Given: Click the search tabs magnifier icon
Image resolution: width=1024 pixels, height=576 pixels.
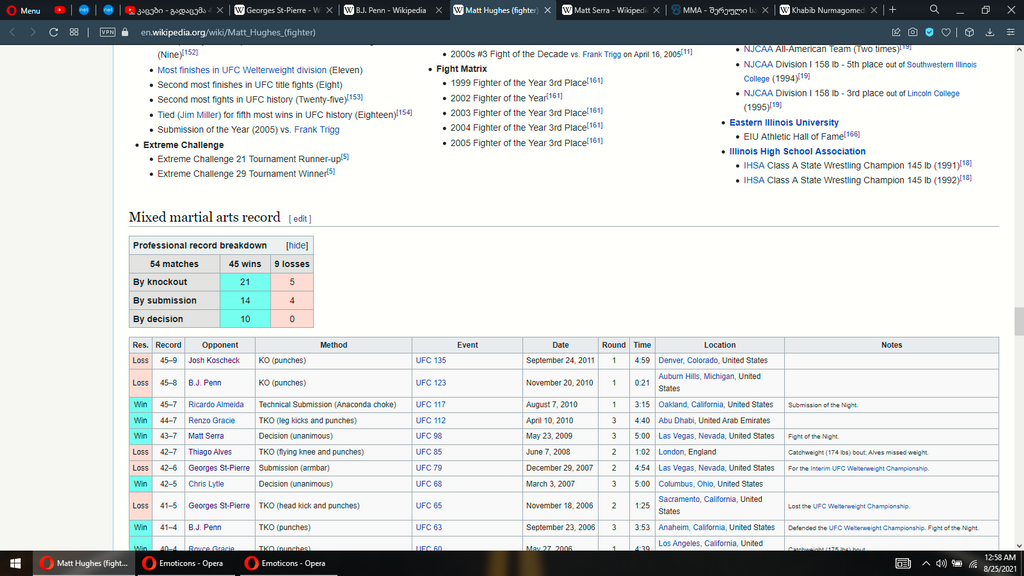Looking at the screenshot, I should pyautogui.click(x=935, y=10).
